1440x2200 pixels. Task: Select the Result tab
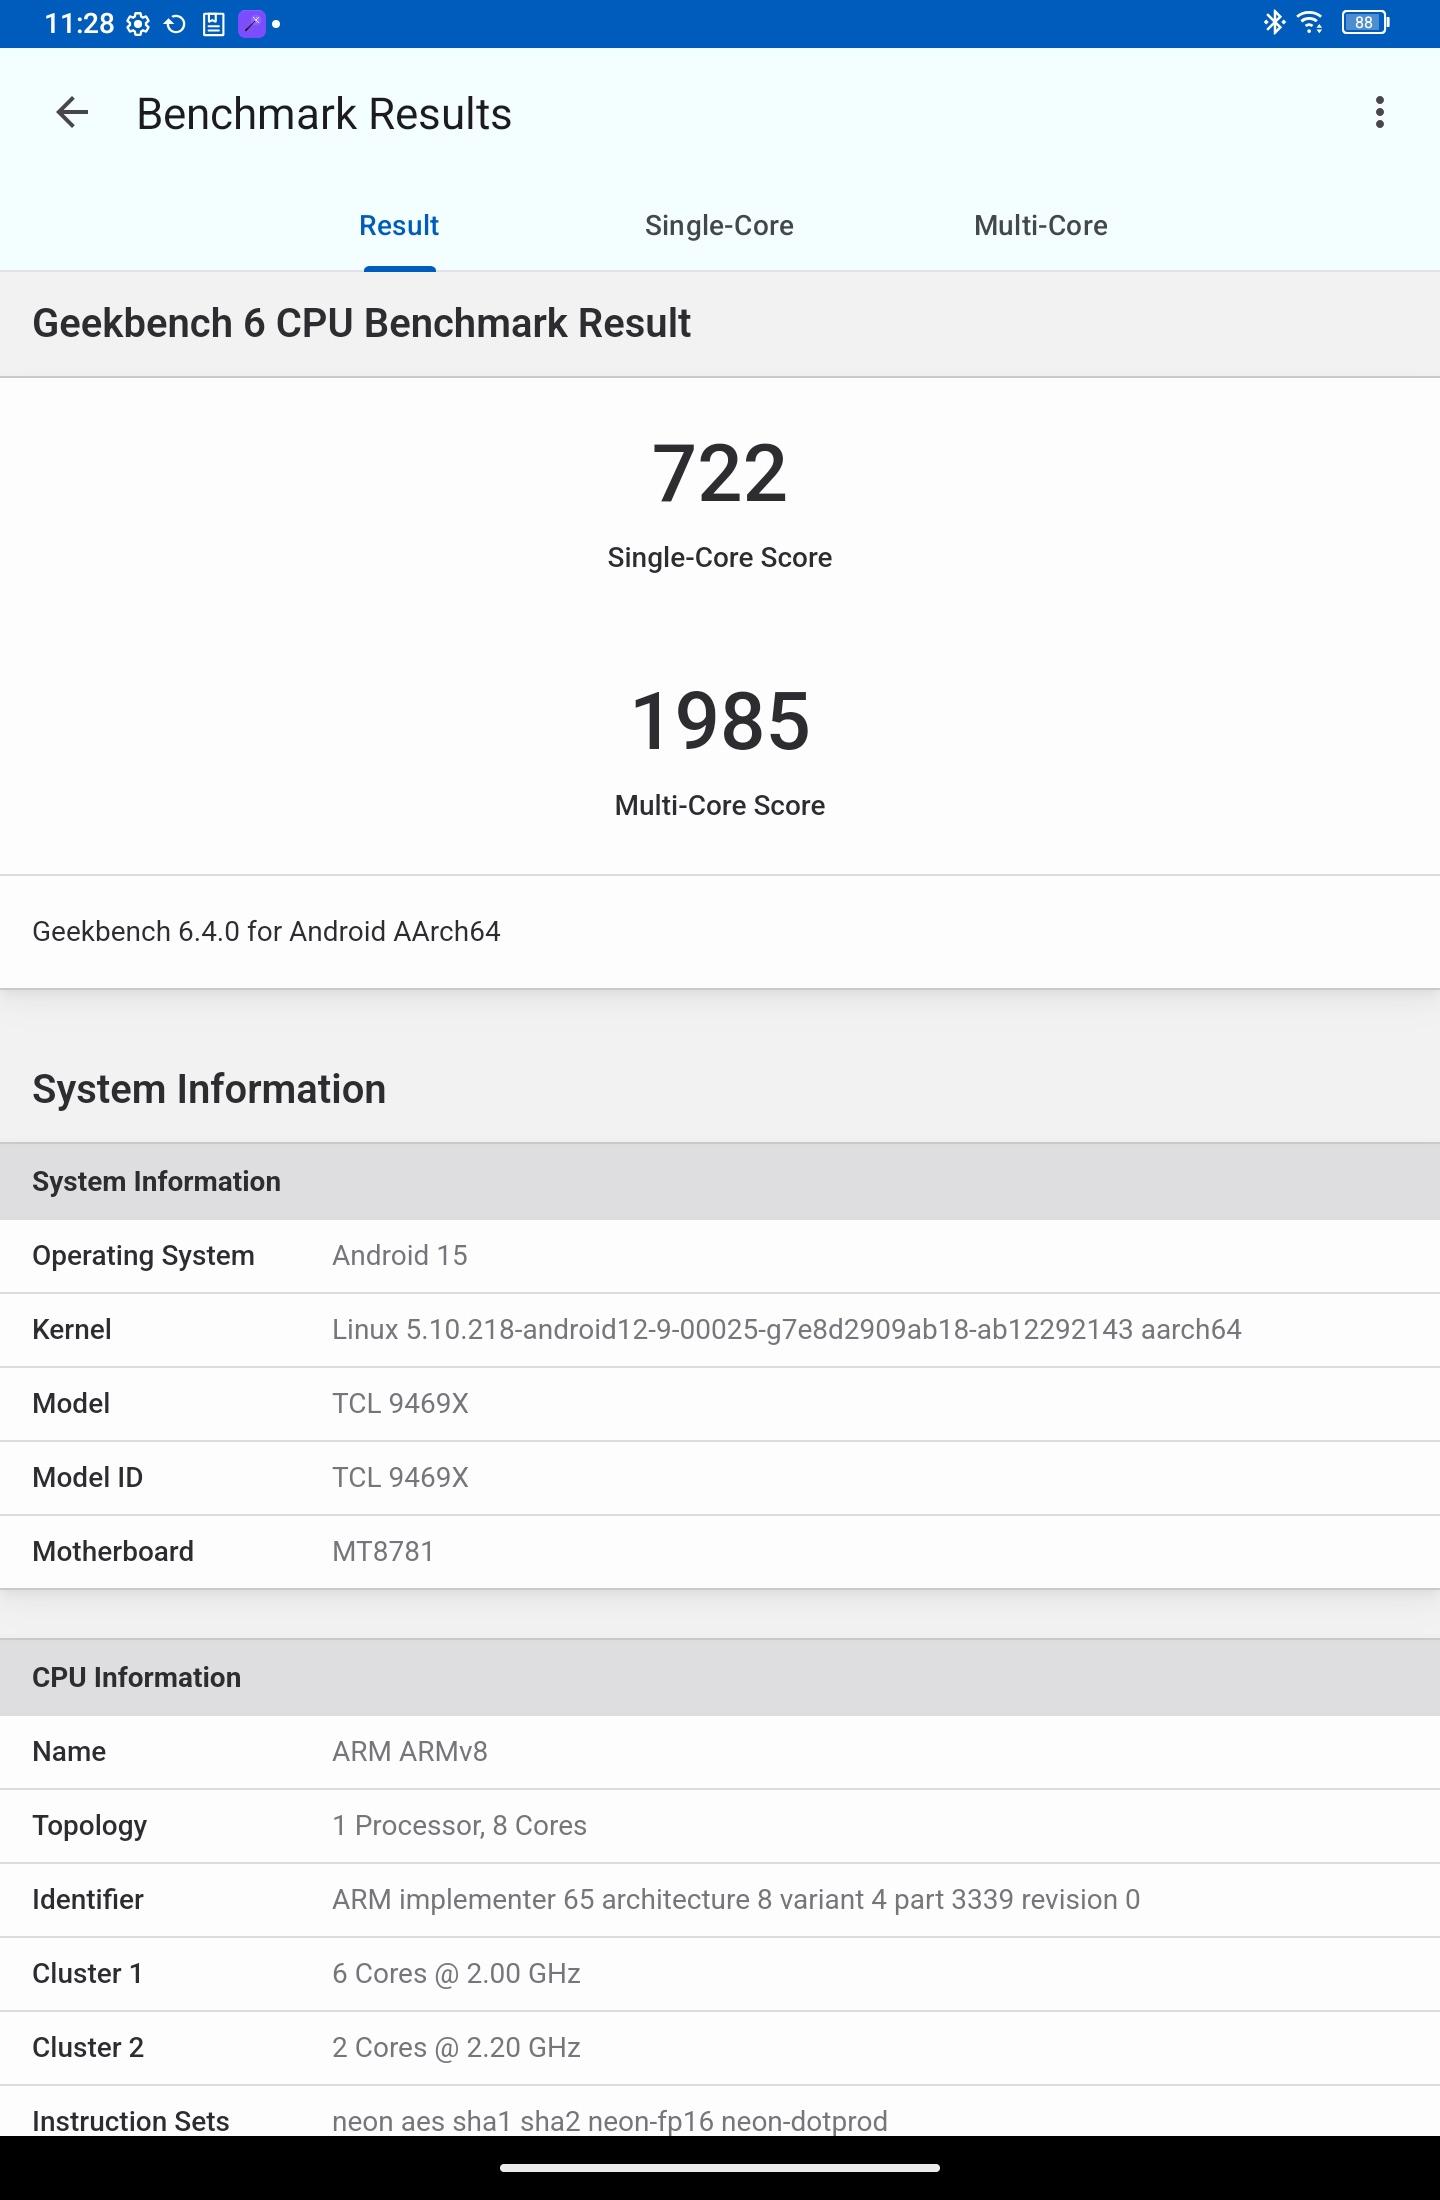399,226
